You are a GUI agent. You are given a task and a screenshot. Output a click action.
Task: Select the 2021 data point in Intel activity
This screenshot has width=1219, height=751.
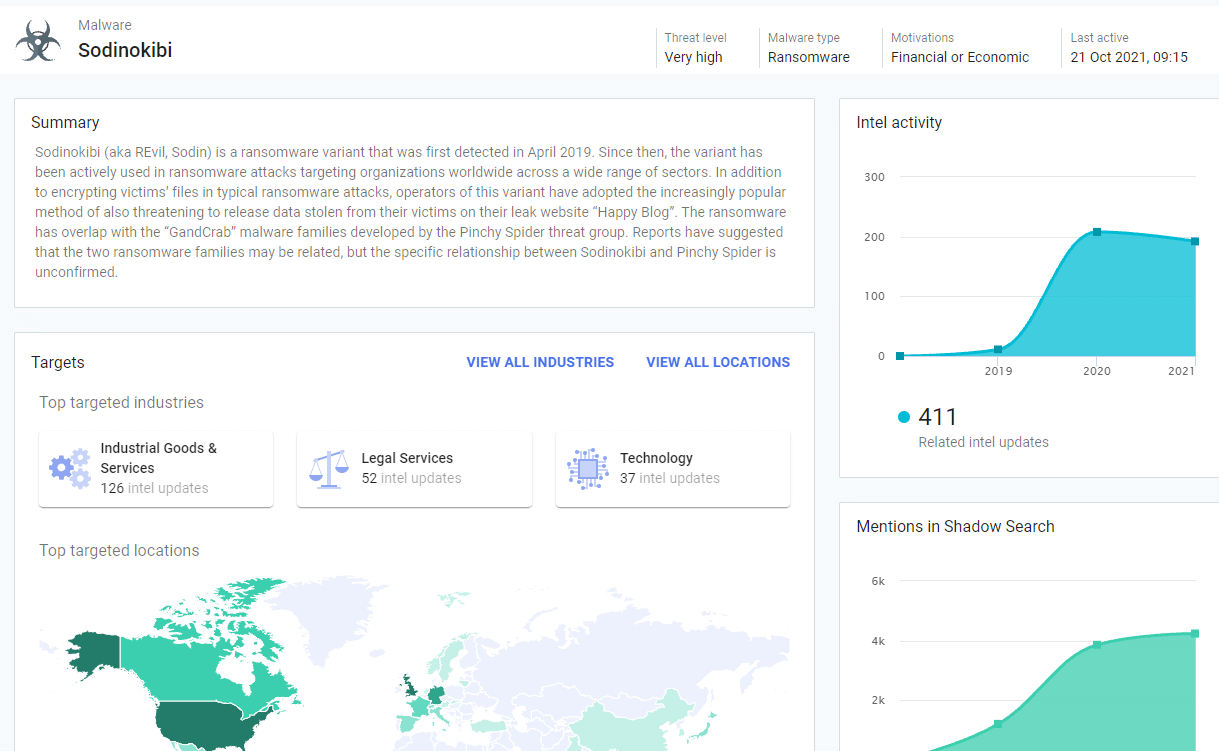click(x=1195, y=241)
